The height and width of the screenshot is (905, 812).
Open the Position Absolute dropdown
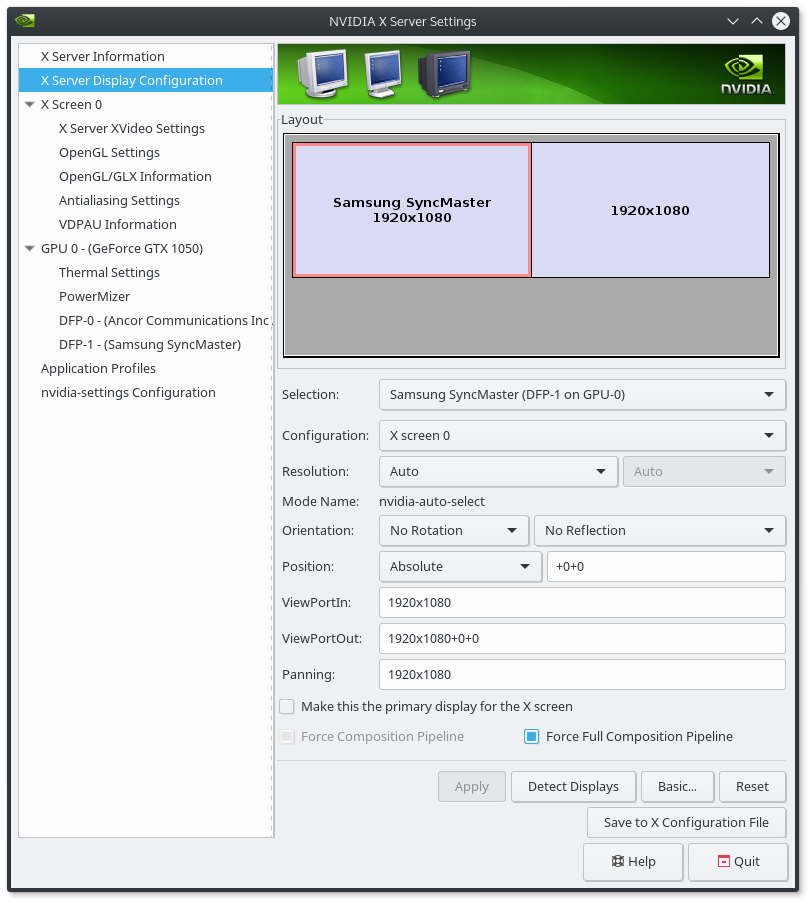click(460, 567)
